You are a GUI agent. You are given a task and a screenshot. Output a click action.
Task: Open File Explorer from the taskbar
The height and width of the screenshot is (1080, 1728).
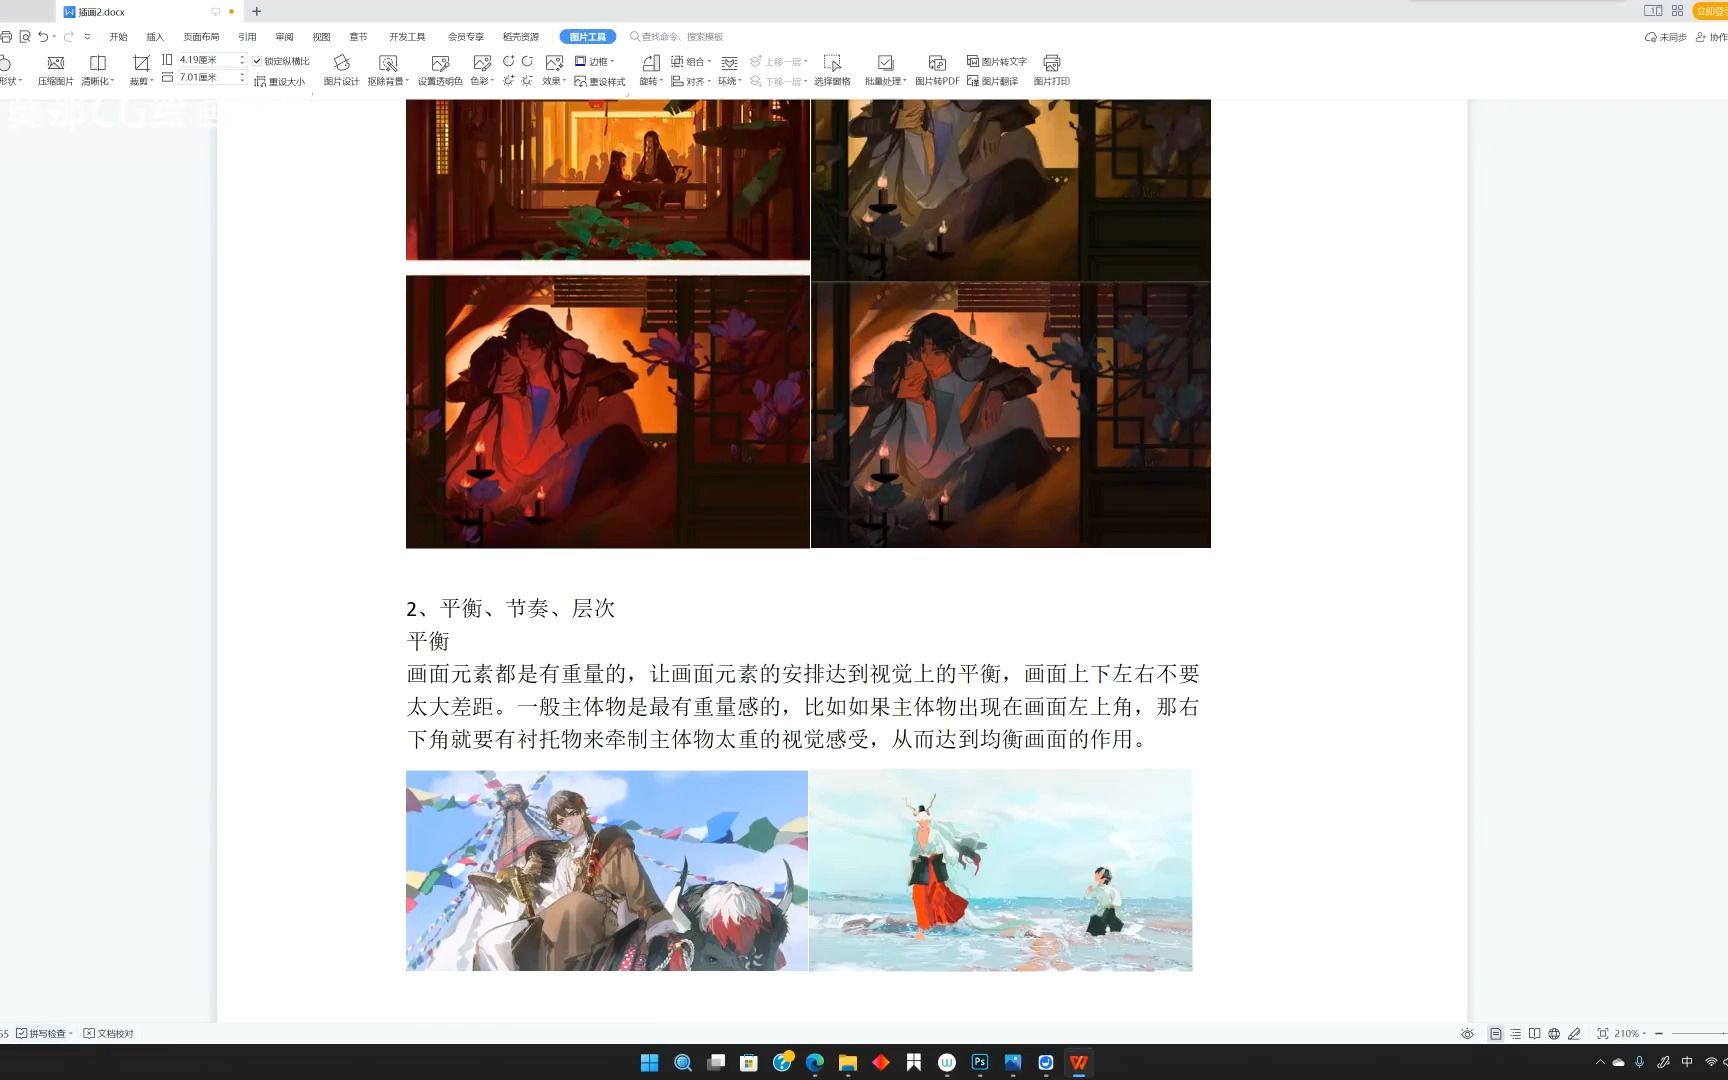[848, 1062]
